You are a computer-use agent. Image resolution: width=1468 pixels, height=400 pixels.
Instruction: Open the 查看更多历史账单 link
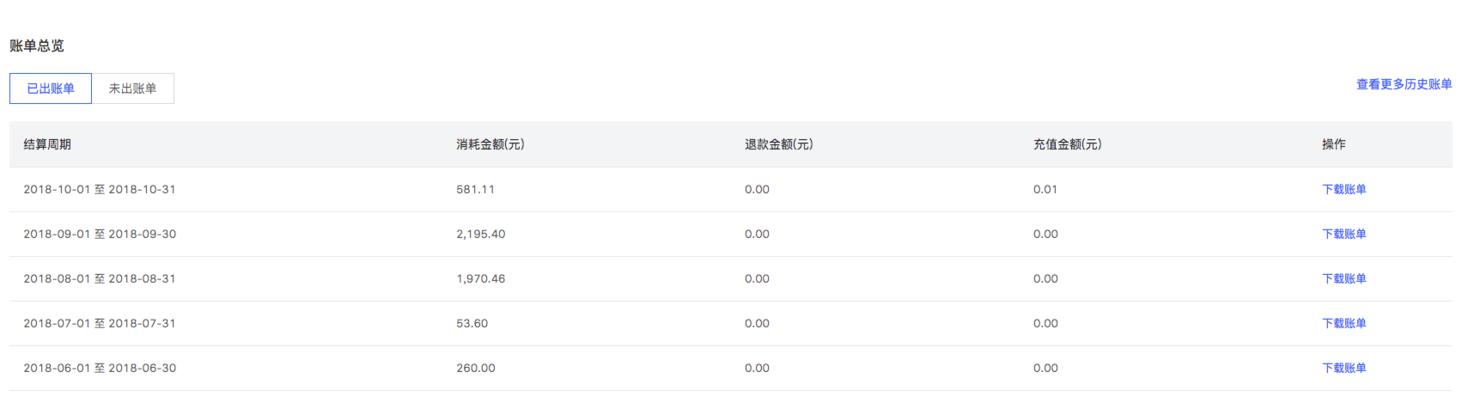click(x=1404, y=85)
